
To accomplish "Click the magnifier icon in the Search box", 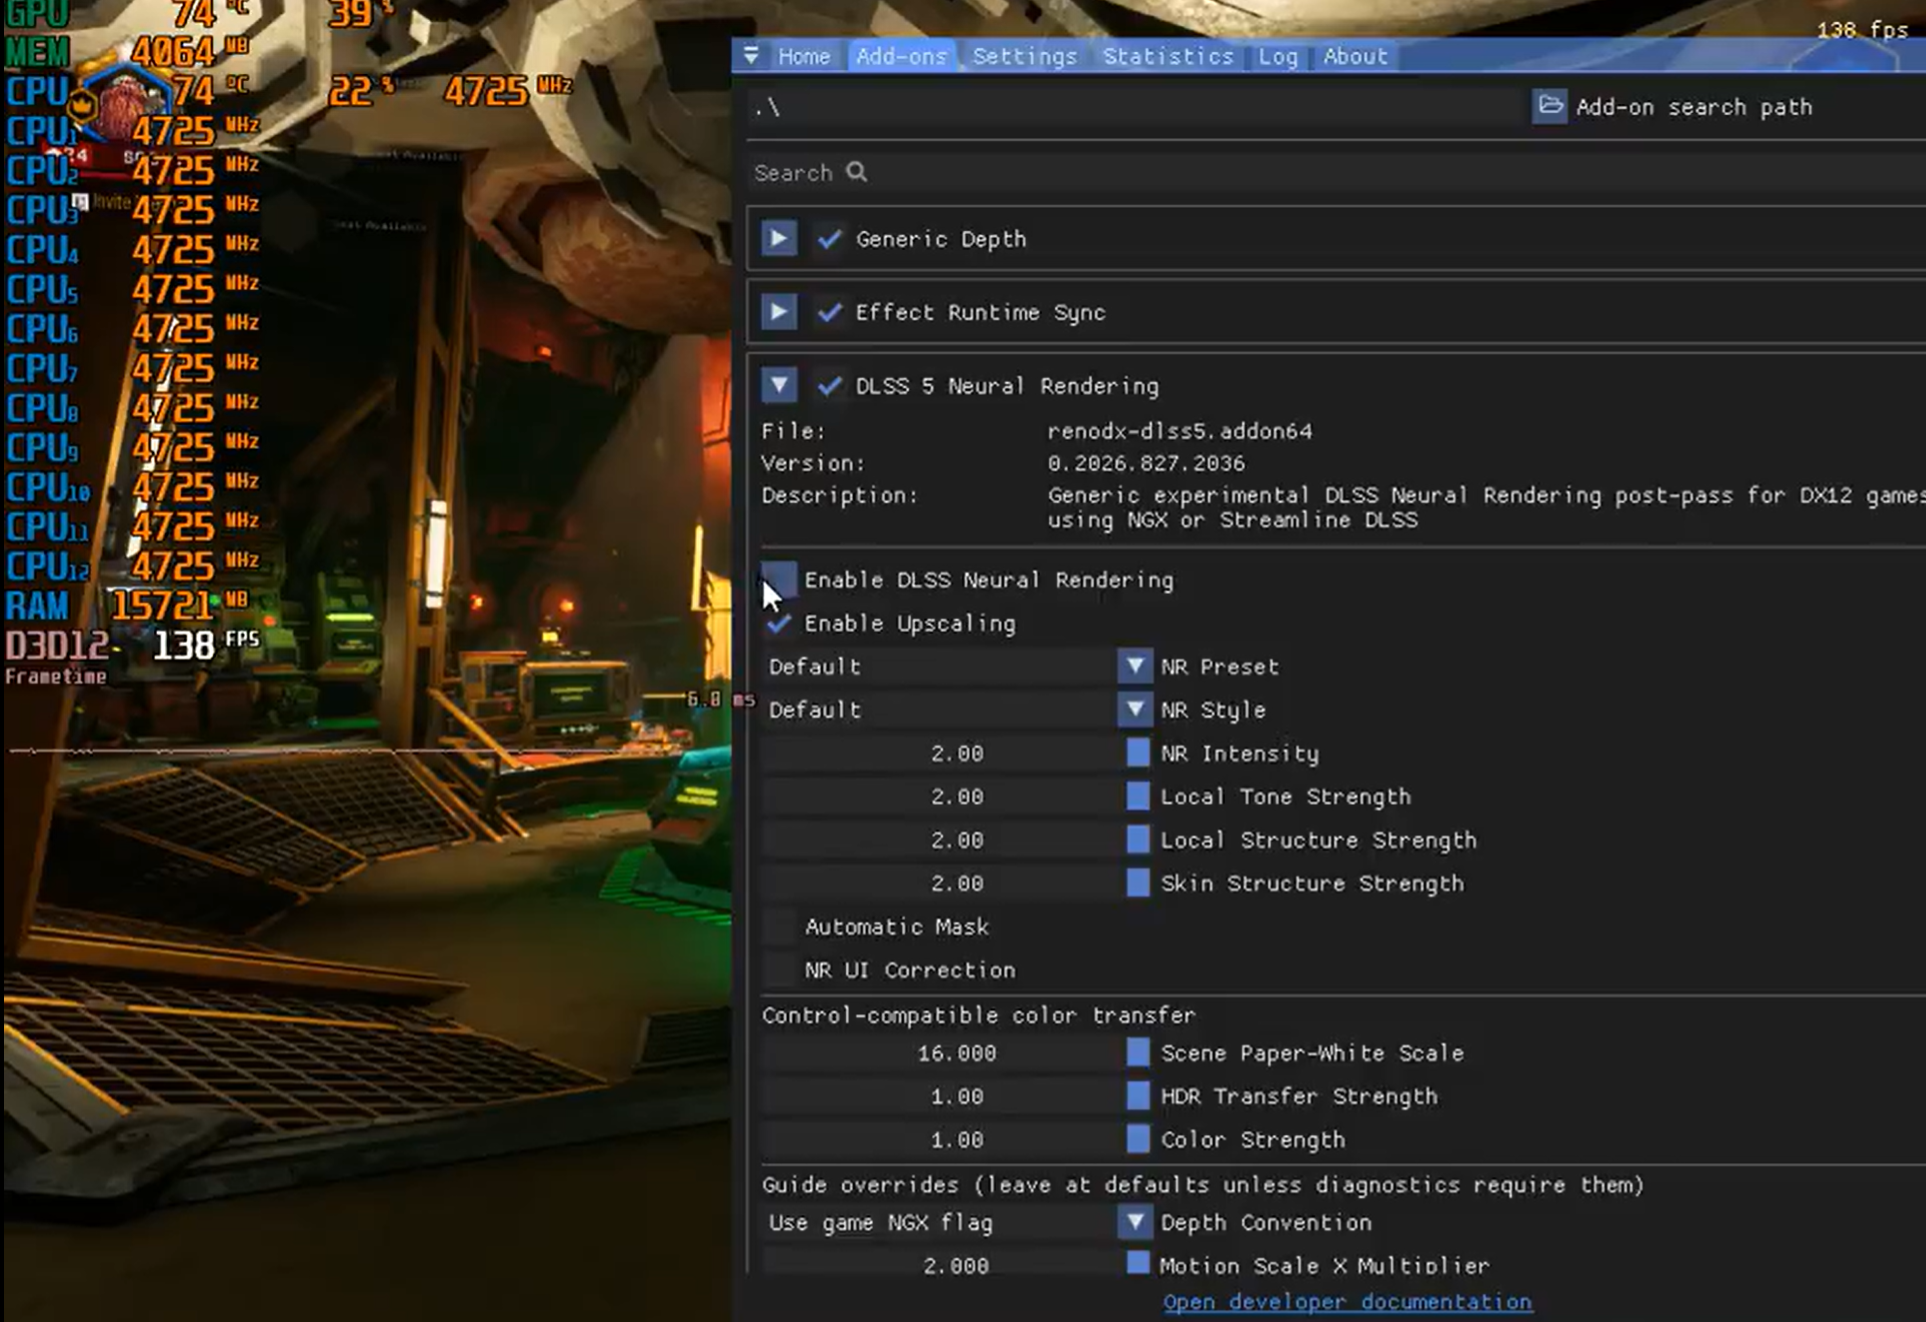I will (x=856, y=172).
